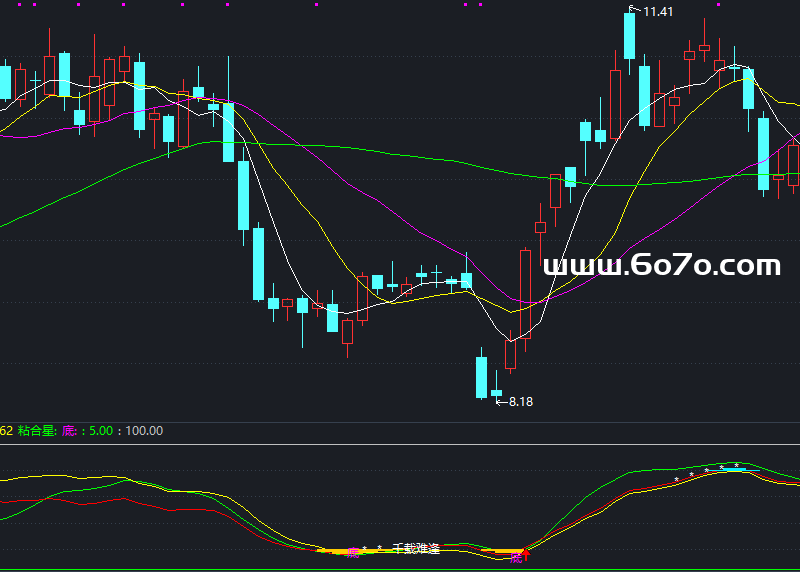Click the 11.41 high price label
Viewport: 800px width, 572px height.
click(x=658, y=12)
